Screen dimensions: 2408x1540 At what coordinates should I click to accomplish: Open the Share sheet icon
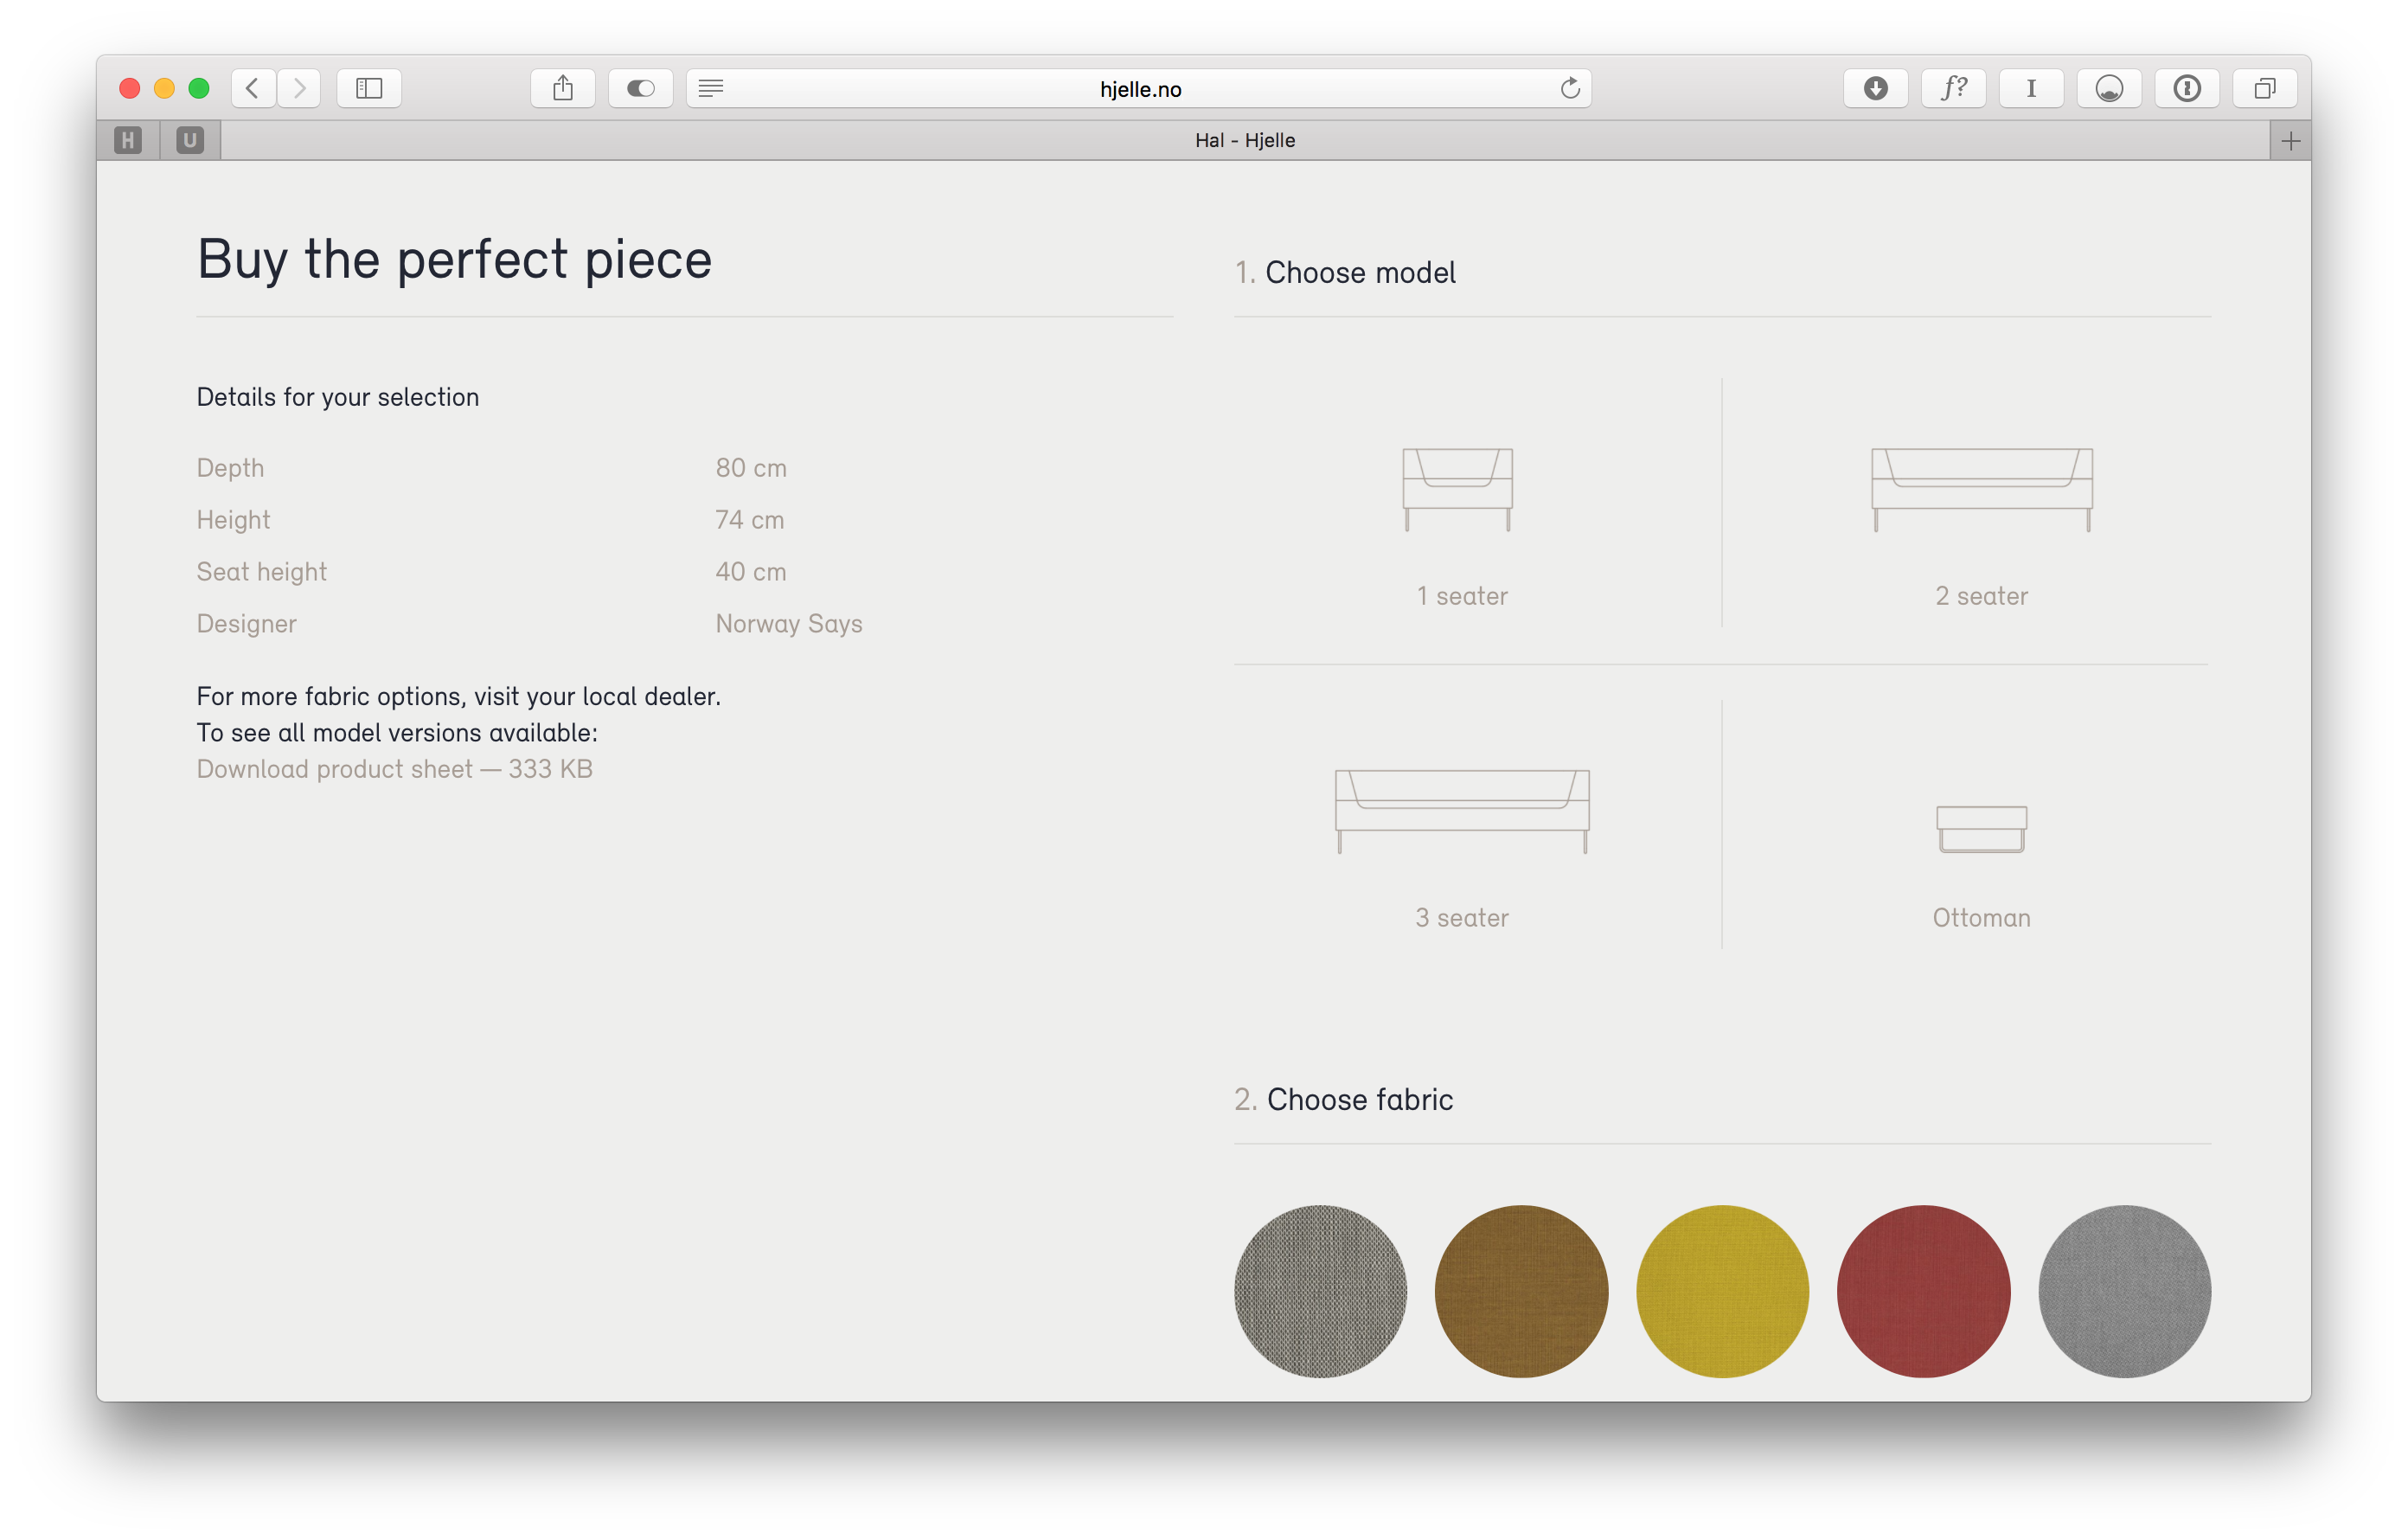click(x=563, y=88)
